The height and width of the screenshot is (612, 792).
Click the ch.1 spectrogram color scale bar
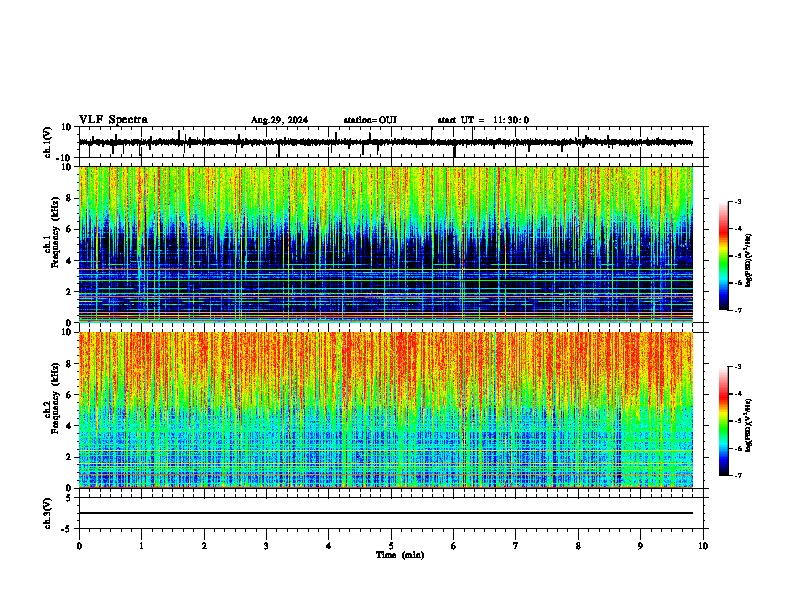tap(723, 256)
